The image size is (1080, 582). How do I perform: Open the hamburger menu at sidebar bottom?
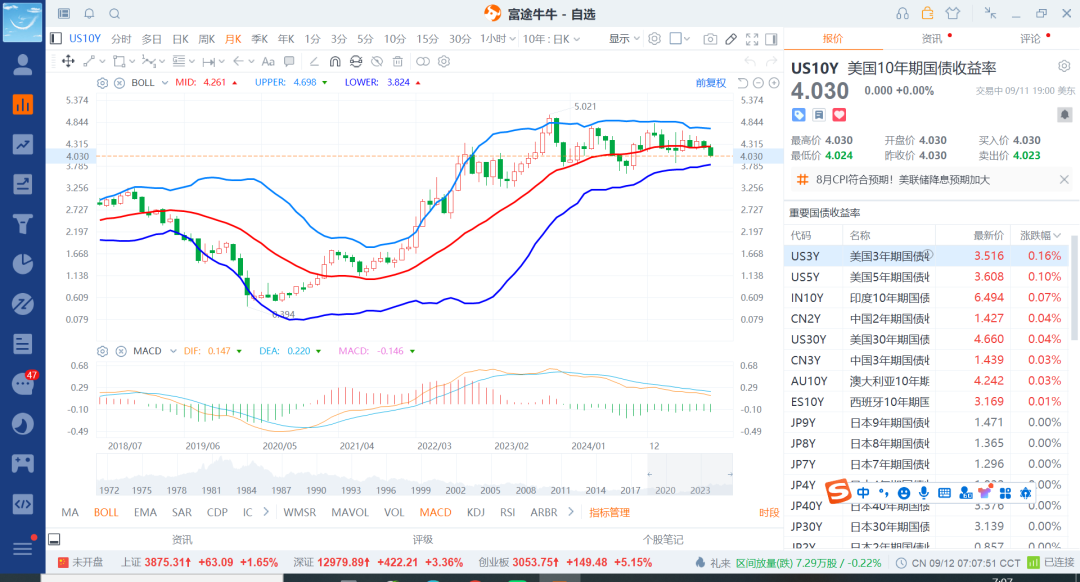pyautogui.click(x=23, y=548)
